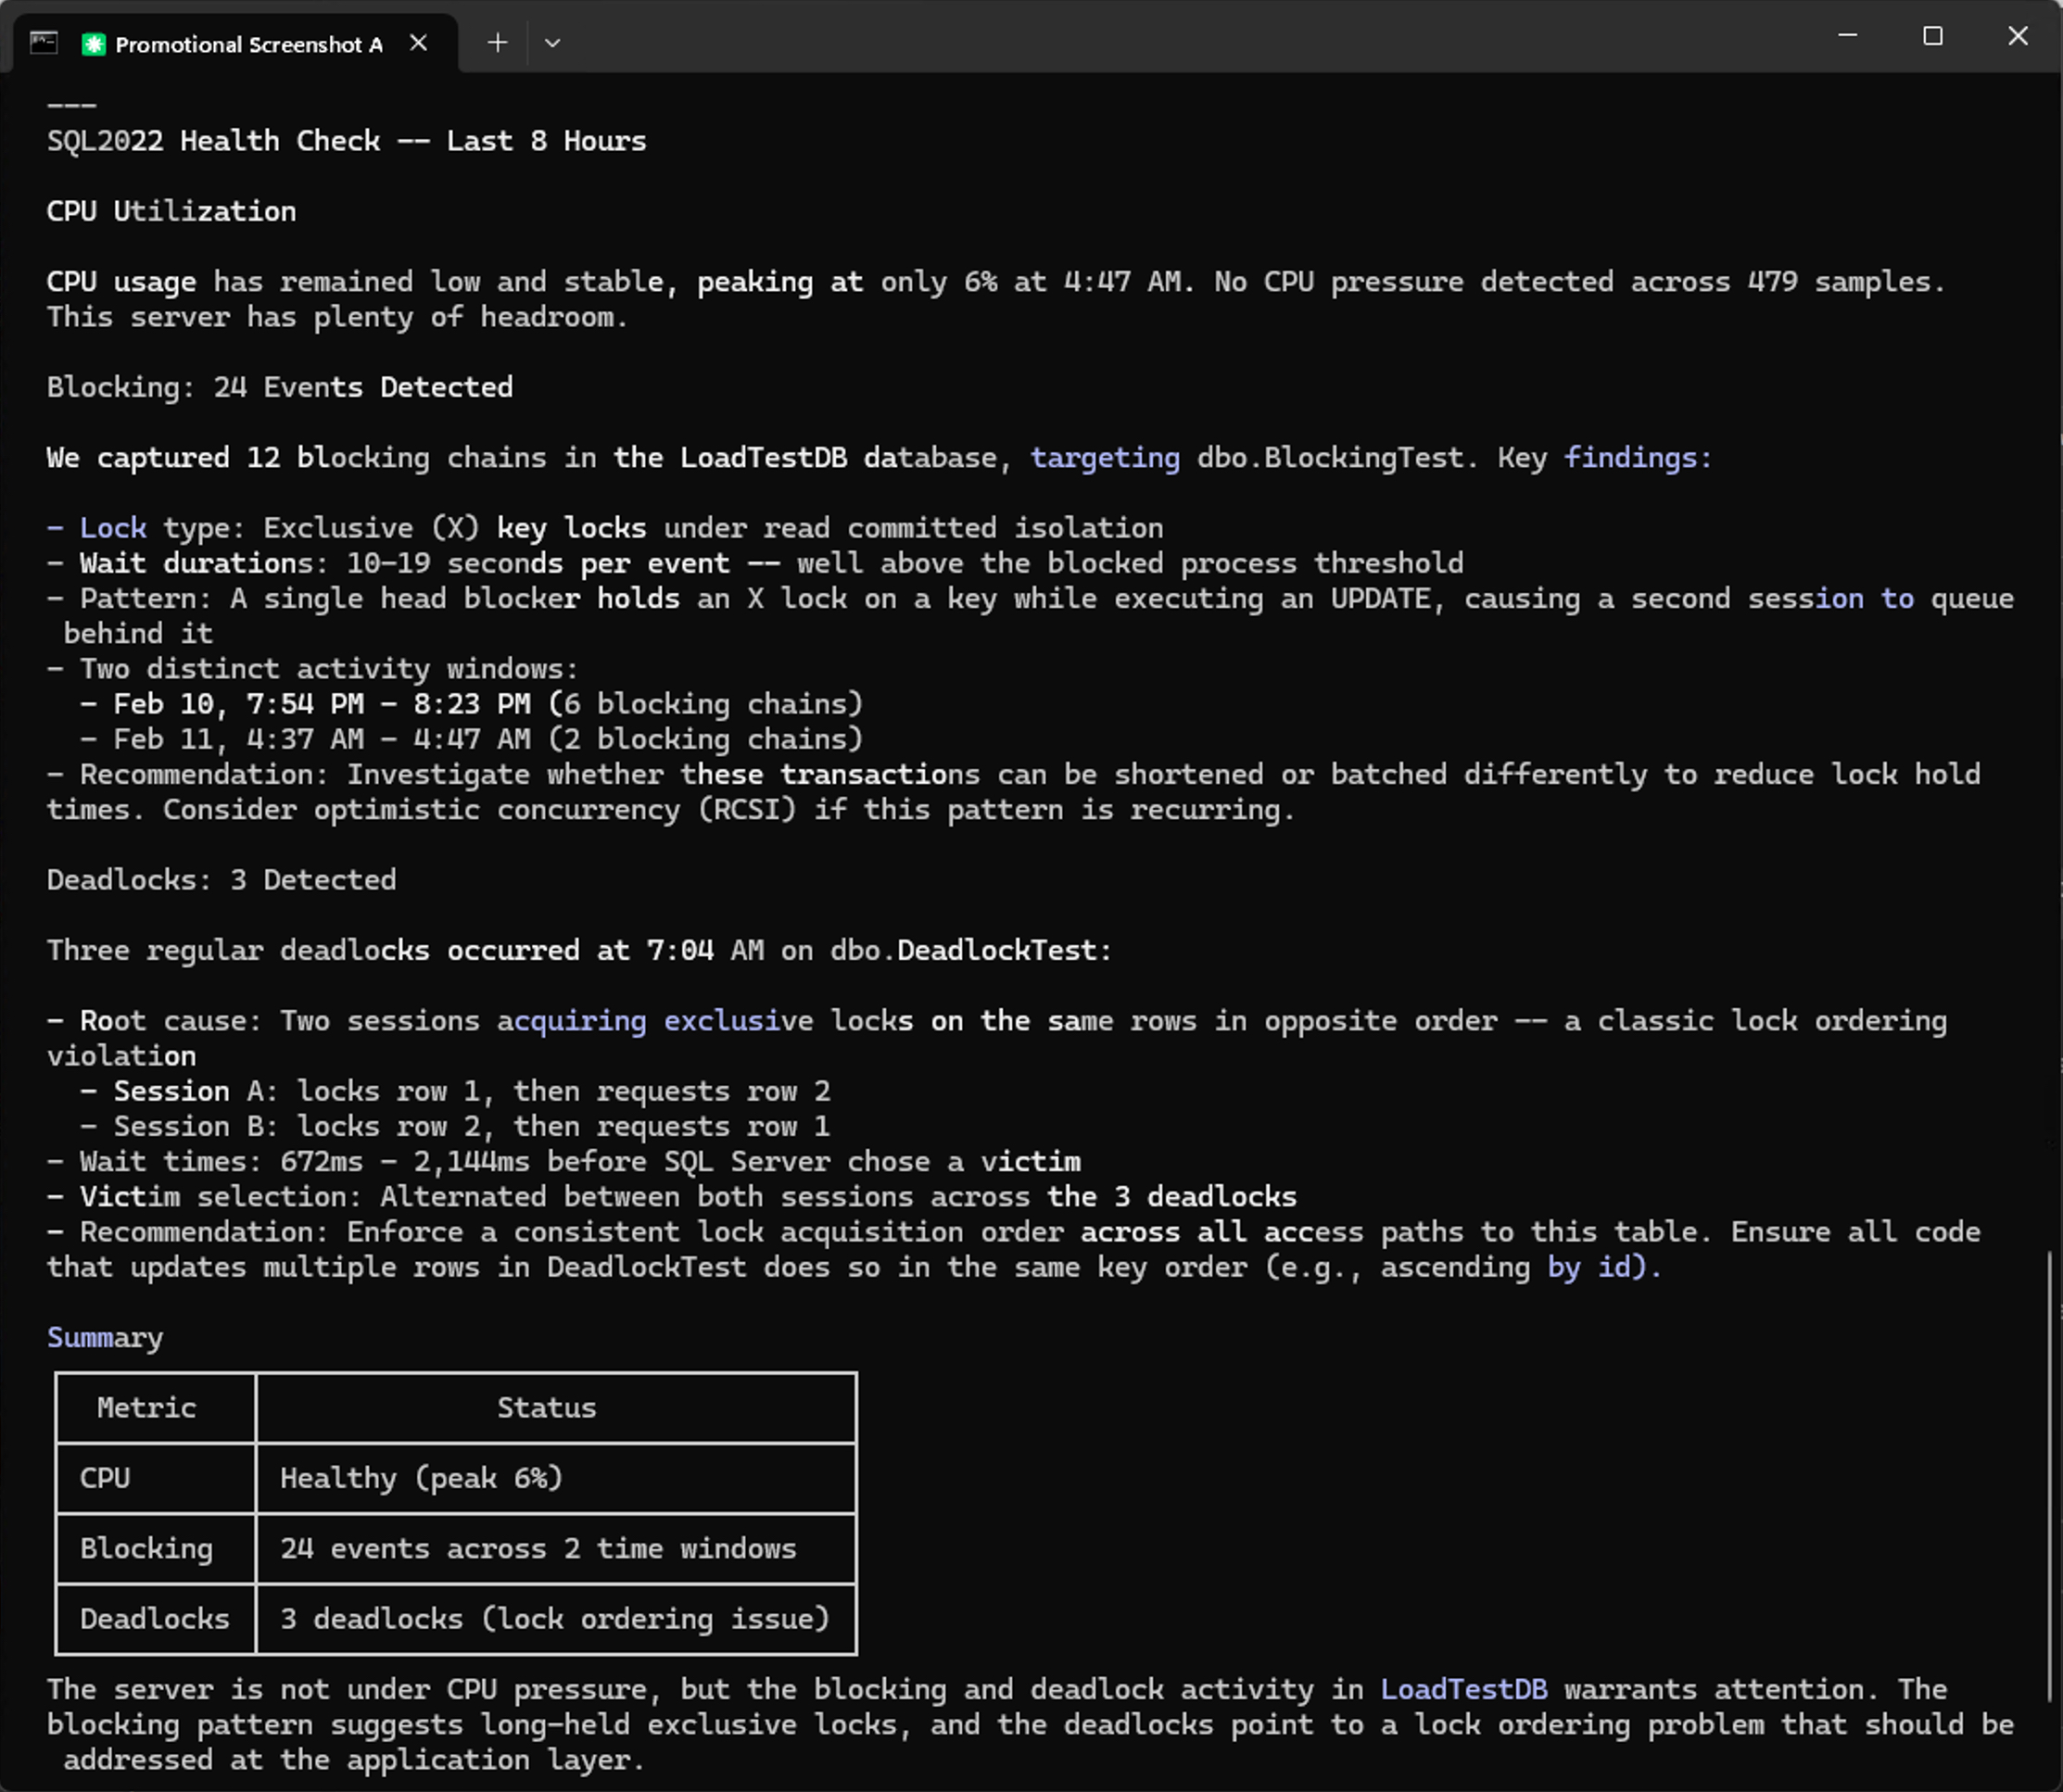
Task: Click the Summary heading above the table
Action: click(104, 1337)
